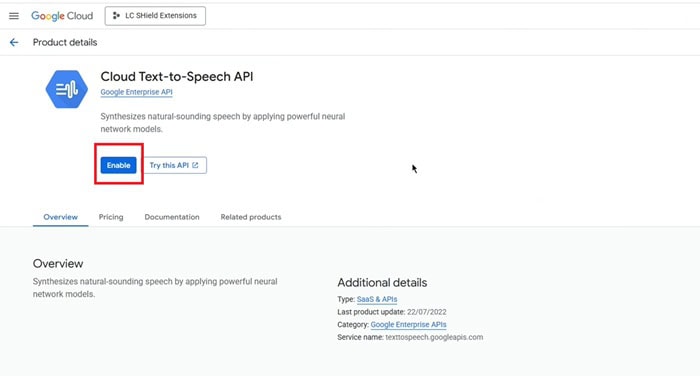
Task: Click the Google Cloud logo
Action: 62,16
